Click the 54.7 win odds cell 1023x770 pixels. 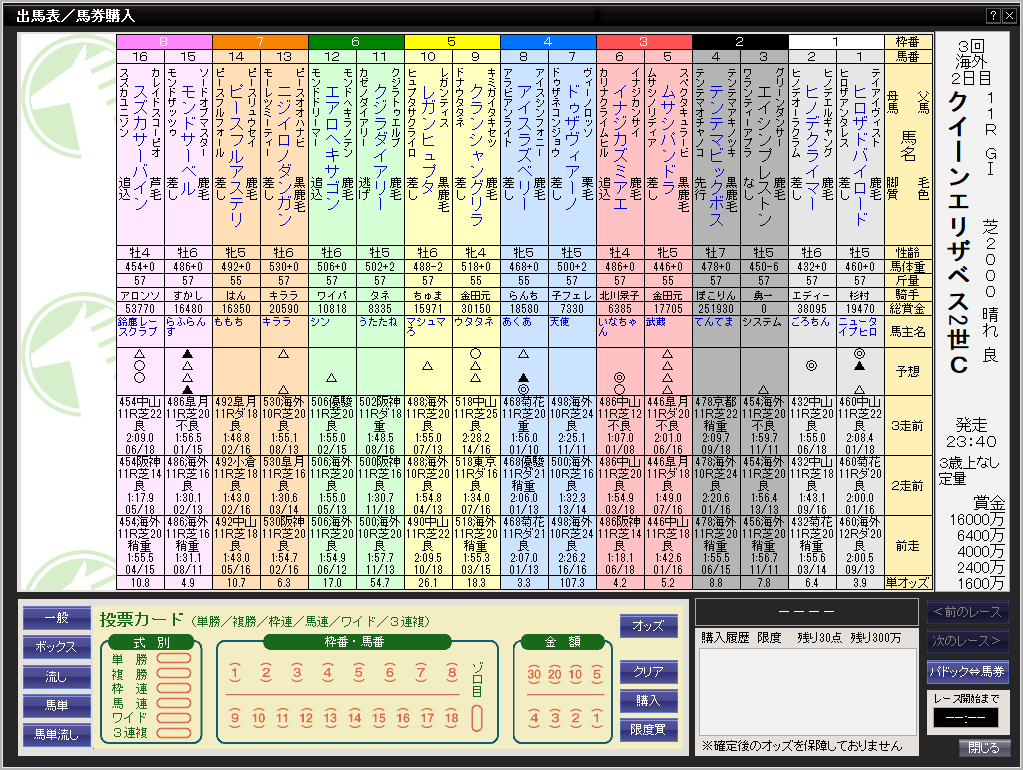tap(380, 583)
